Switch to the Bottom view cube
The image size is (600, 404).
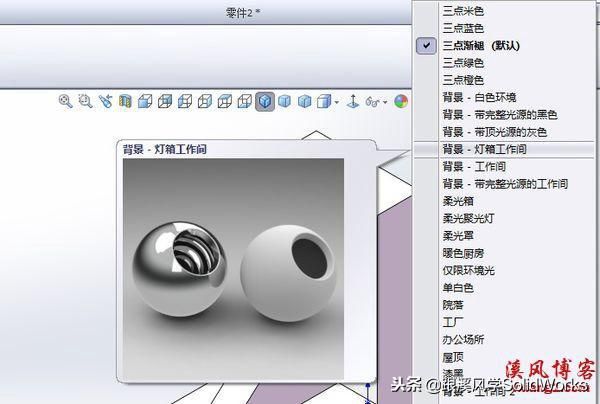click(x=245, y=101)
